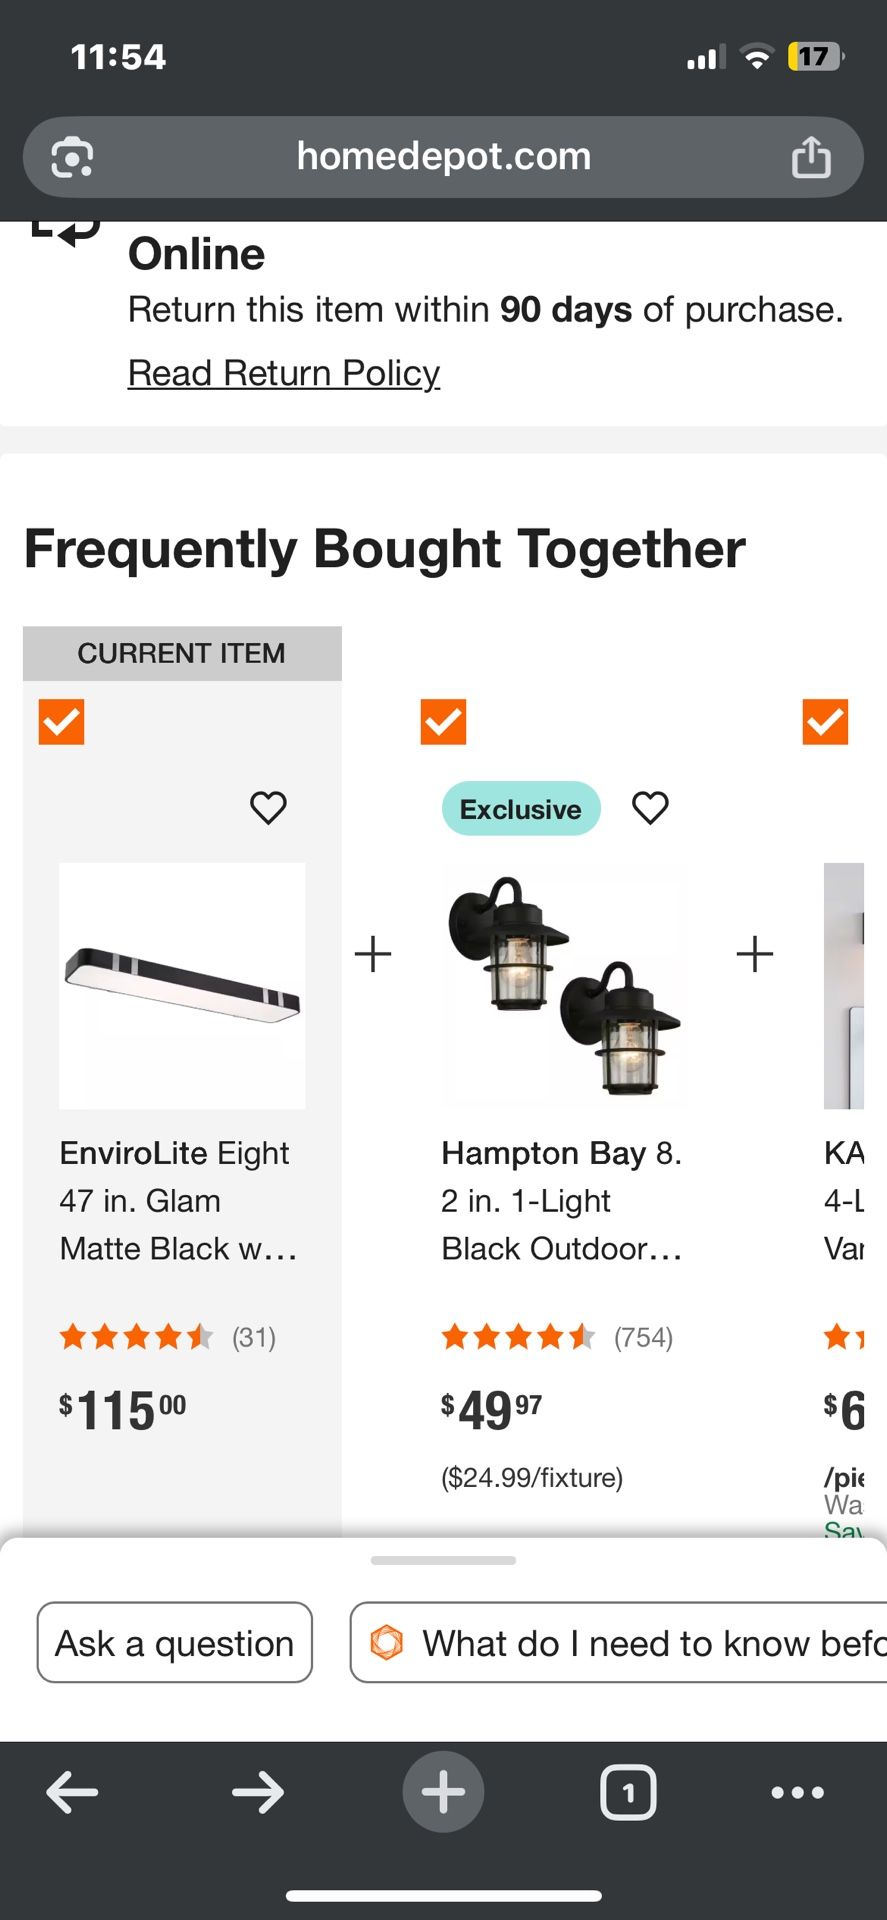Tap the homedepot.com address bar
The height and width of the screenshot is (1920, 887).
(x=443, y=157)
